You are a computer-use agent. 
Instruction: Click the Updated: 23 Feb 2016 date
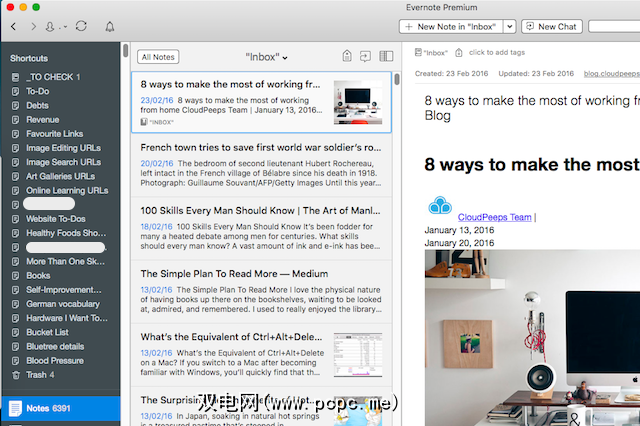[536, 73]
